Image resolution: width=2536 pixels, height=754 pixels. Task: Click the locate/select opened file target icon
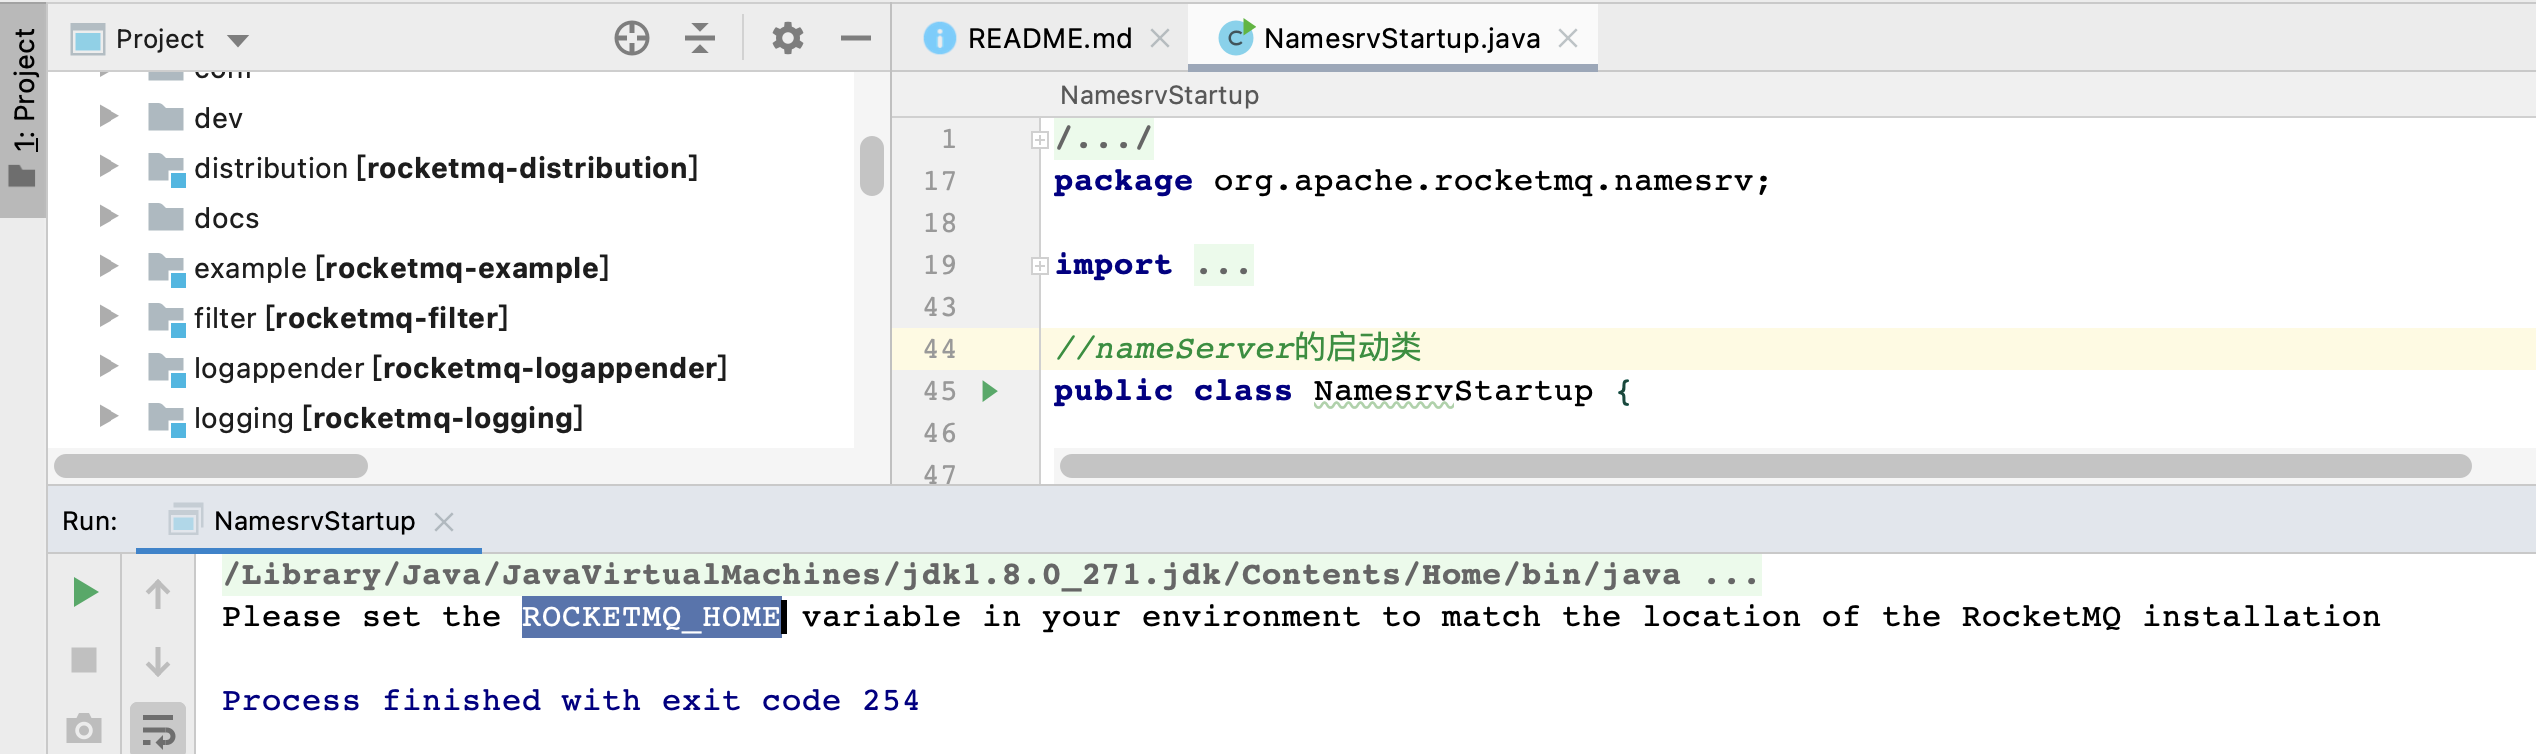point(631,38)
